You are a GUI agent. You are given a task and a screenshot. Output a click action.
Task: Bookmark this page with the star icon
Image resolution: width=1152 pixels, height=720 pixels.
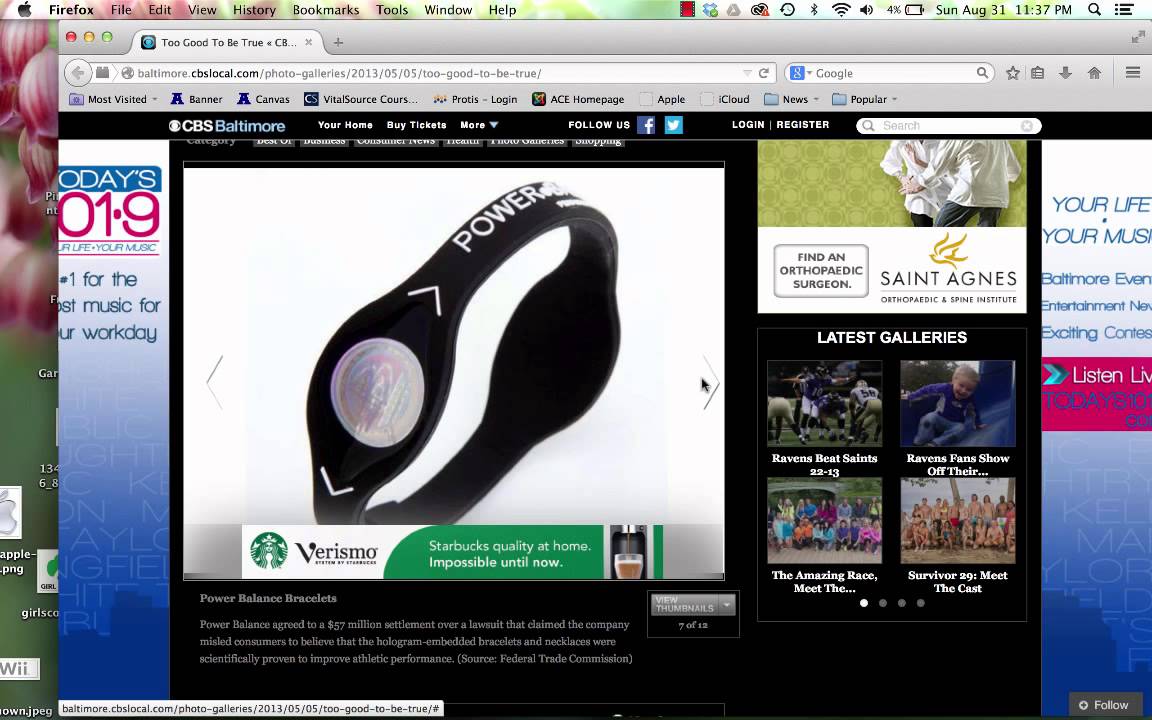pyautogui.click(x=1012, y=73)
